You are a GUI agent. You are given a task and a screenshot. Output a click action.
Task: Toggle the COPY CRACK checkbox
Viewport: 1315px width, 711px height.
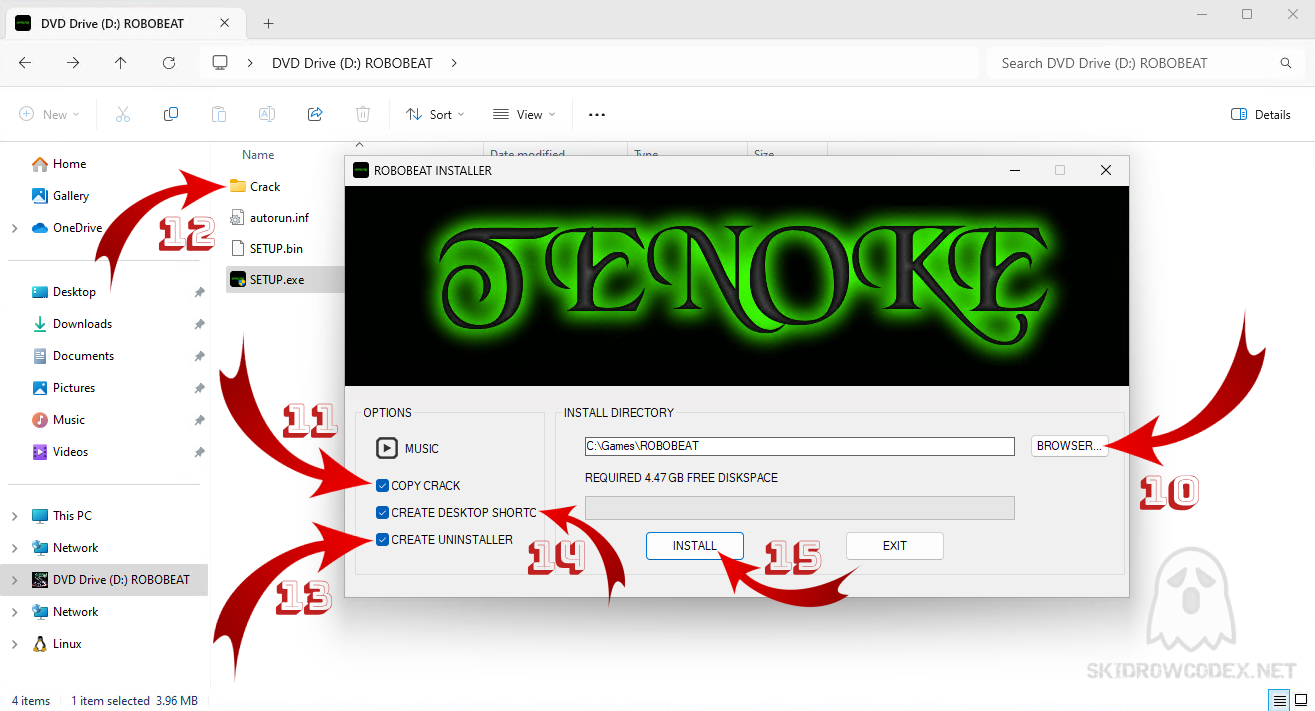(383, 486)
